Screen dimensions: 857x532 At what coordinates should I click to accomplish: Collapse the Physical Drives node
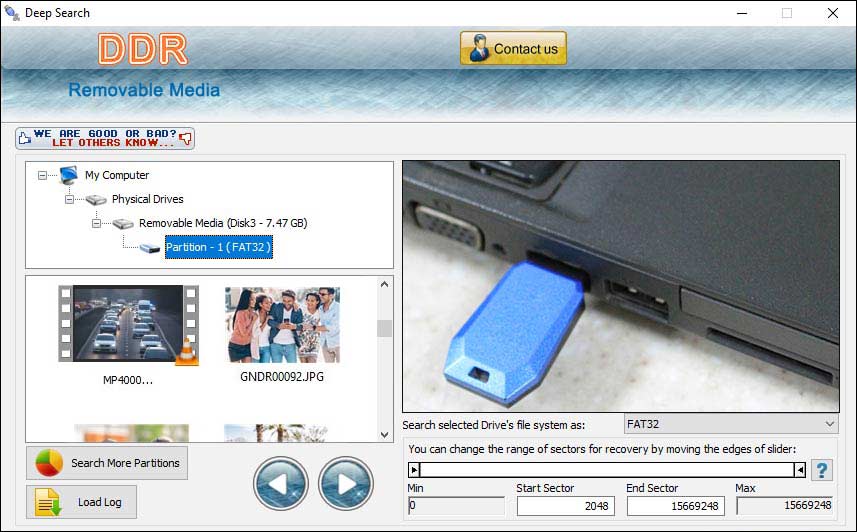[69, 200]
